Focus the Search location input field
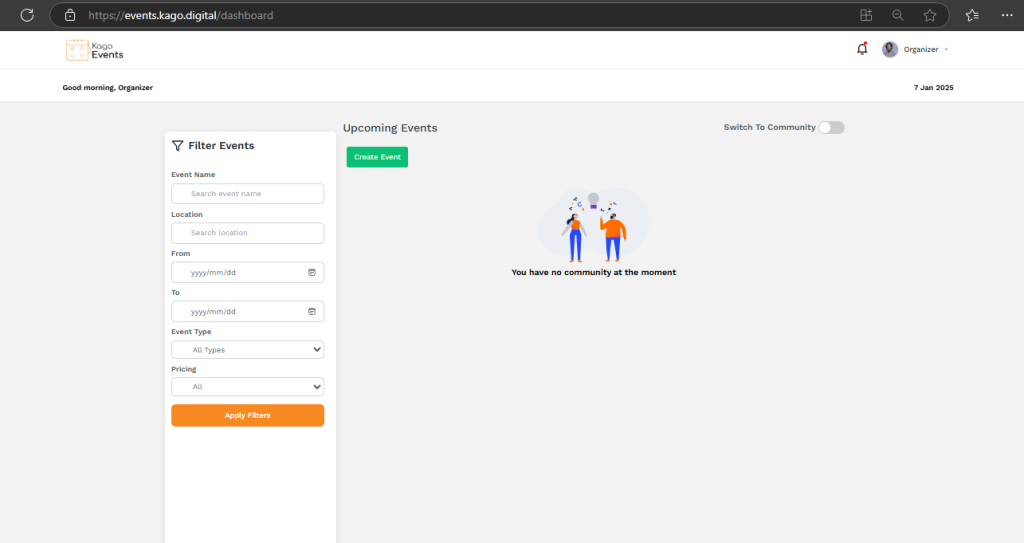Image resolution: width=1024 pixels, height=543 pixels. click(x=247, y=233)
